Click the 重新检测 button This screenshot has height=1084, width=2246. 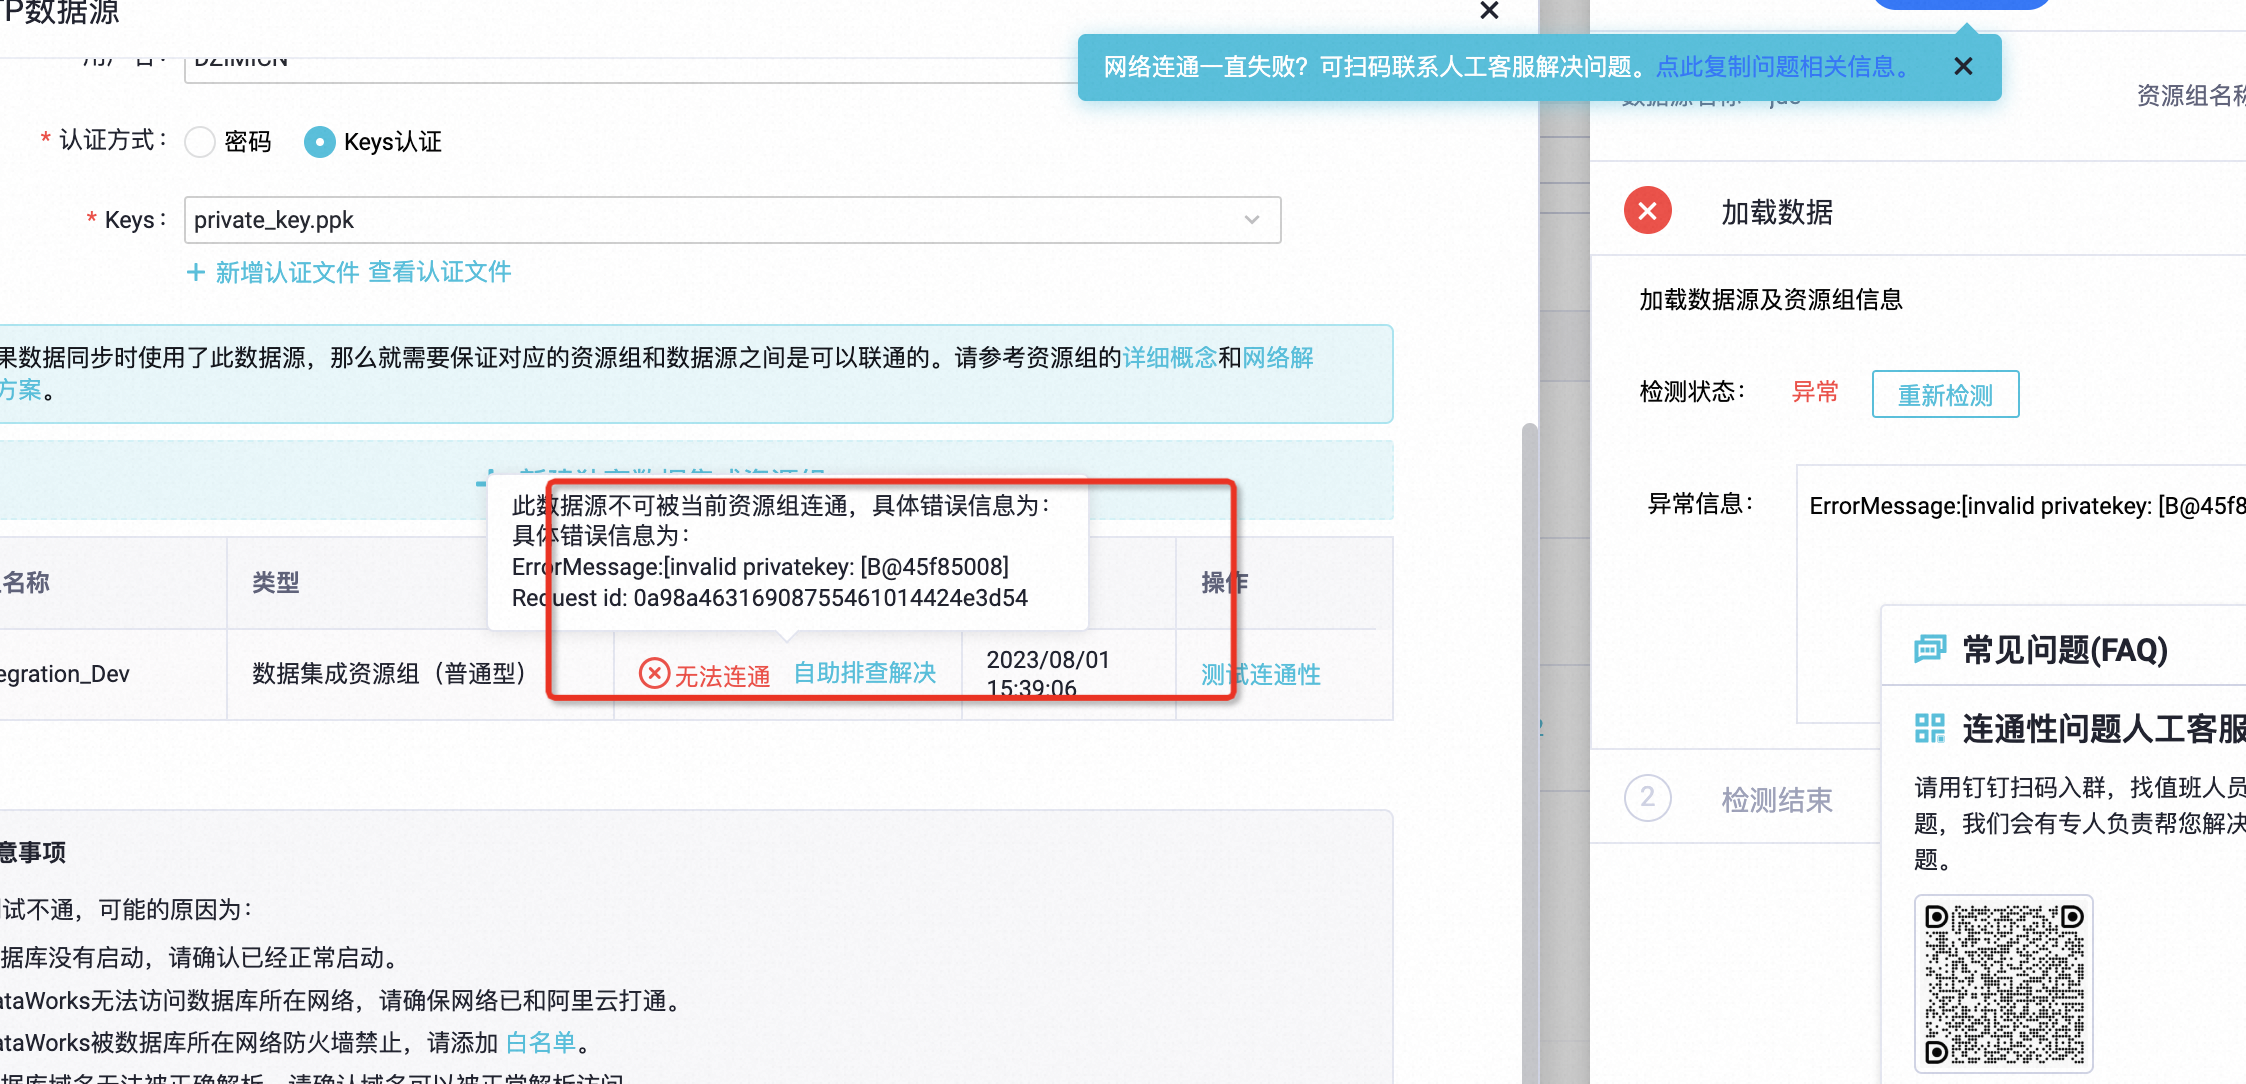tap(1944, 394)
